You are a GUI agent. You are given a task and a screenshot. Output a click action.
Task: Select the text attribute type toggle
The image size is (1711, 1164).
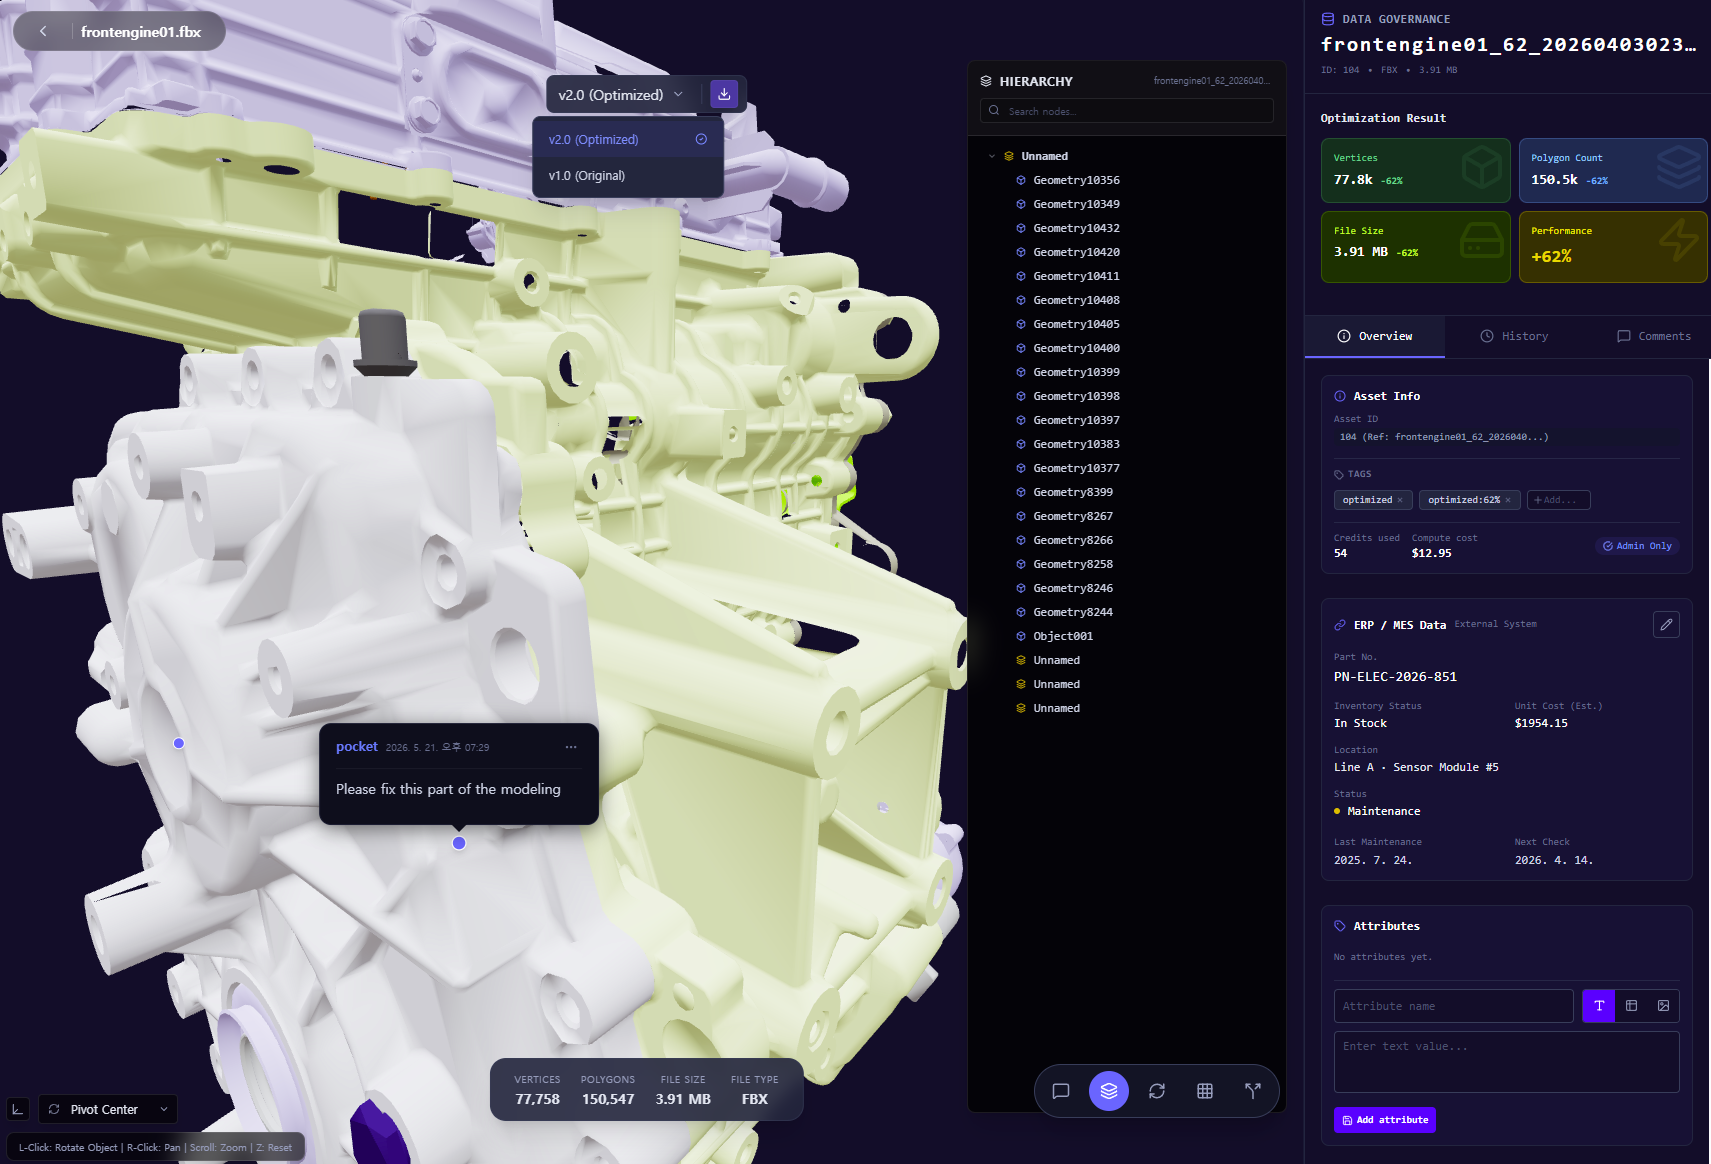point(1599,1006)
